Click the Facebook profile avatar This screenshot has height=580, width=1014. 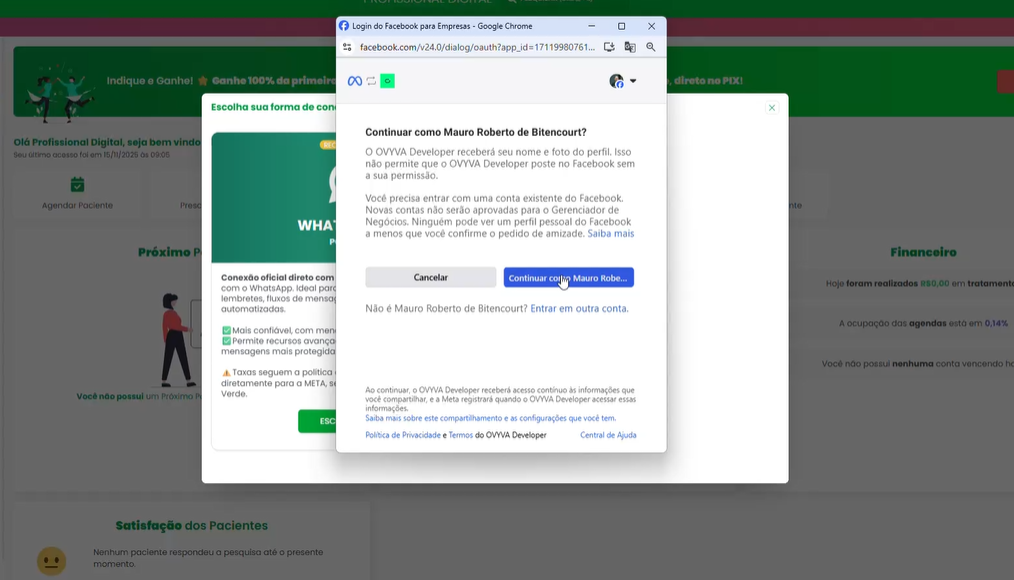click(x=616, y=81)
